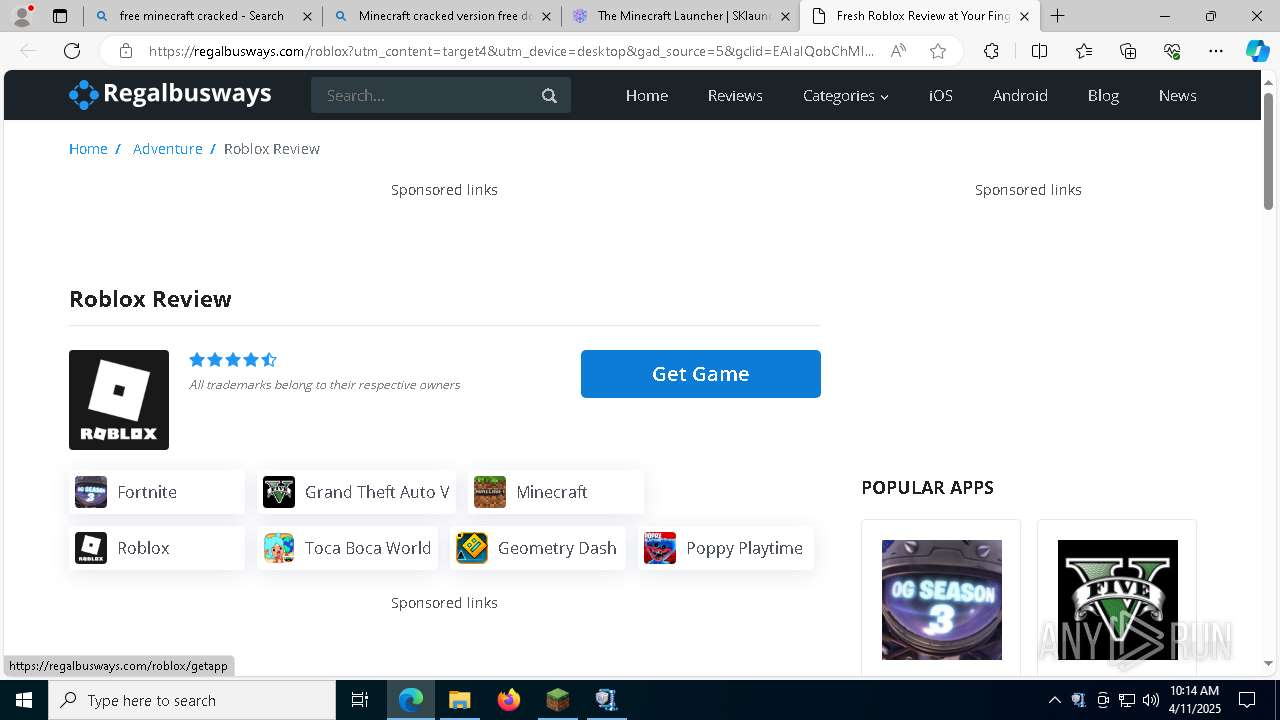Open the Collections icon
Viewport: 1280px width, 720px height.
[1128, 51]
